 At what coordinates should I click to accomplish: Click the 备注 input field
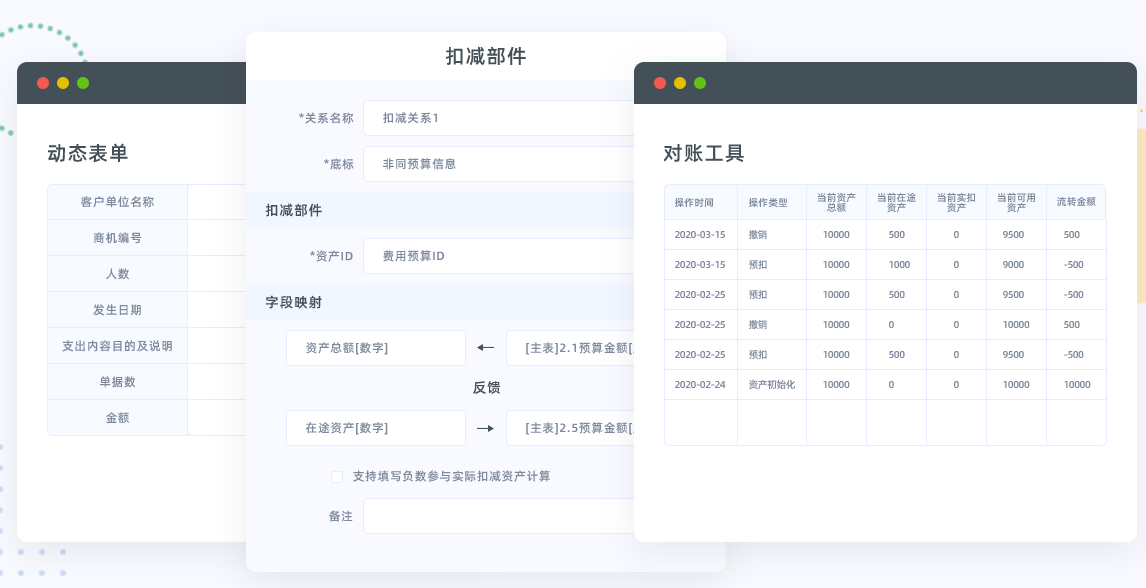pyautogui.click(x=498, y=516)
